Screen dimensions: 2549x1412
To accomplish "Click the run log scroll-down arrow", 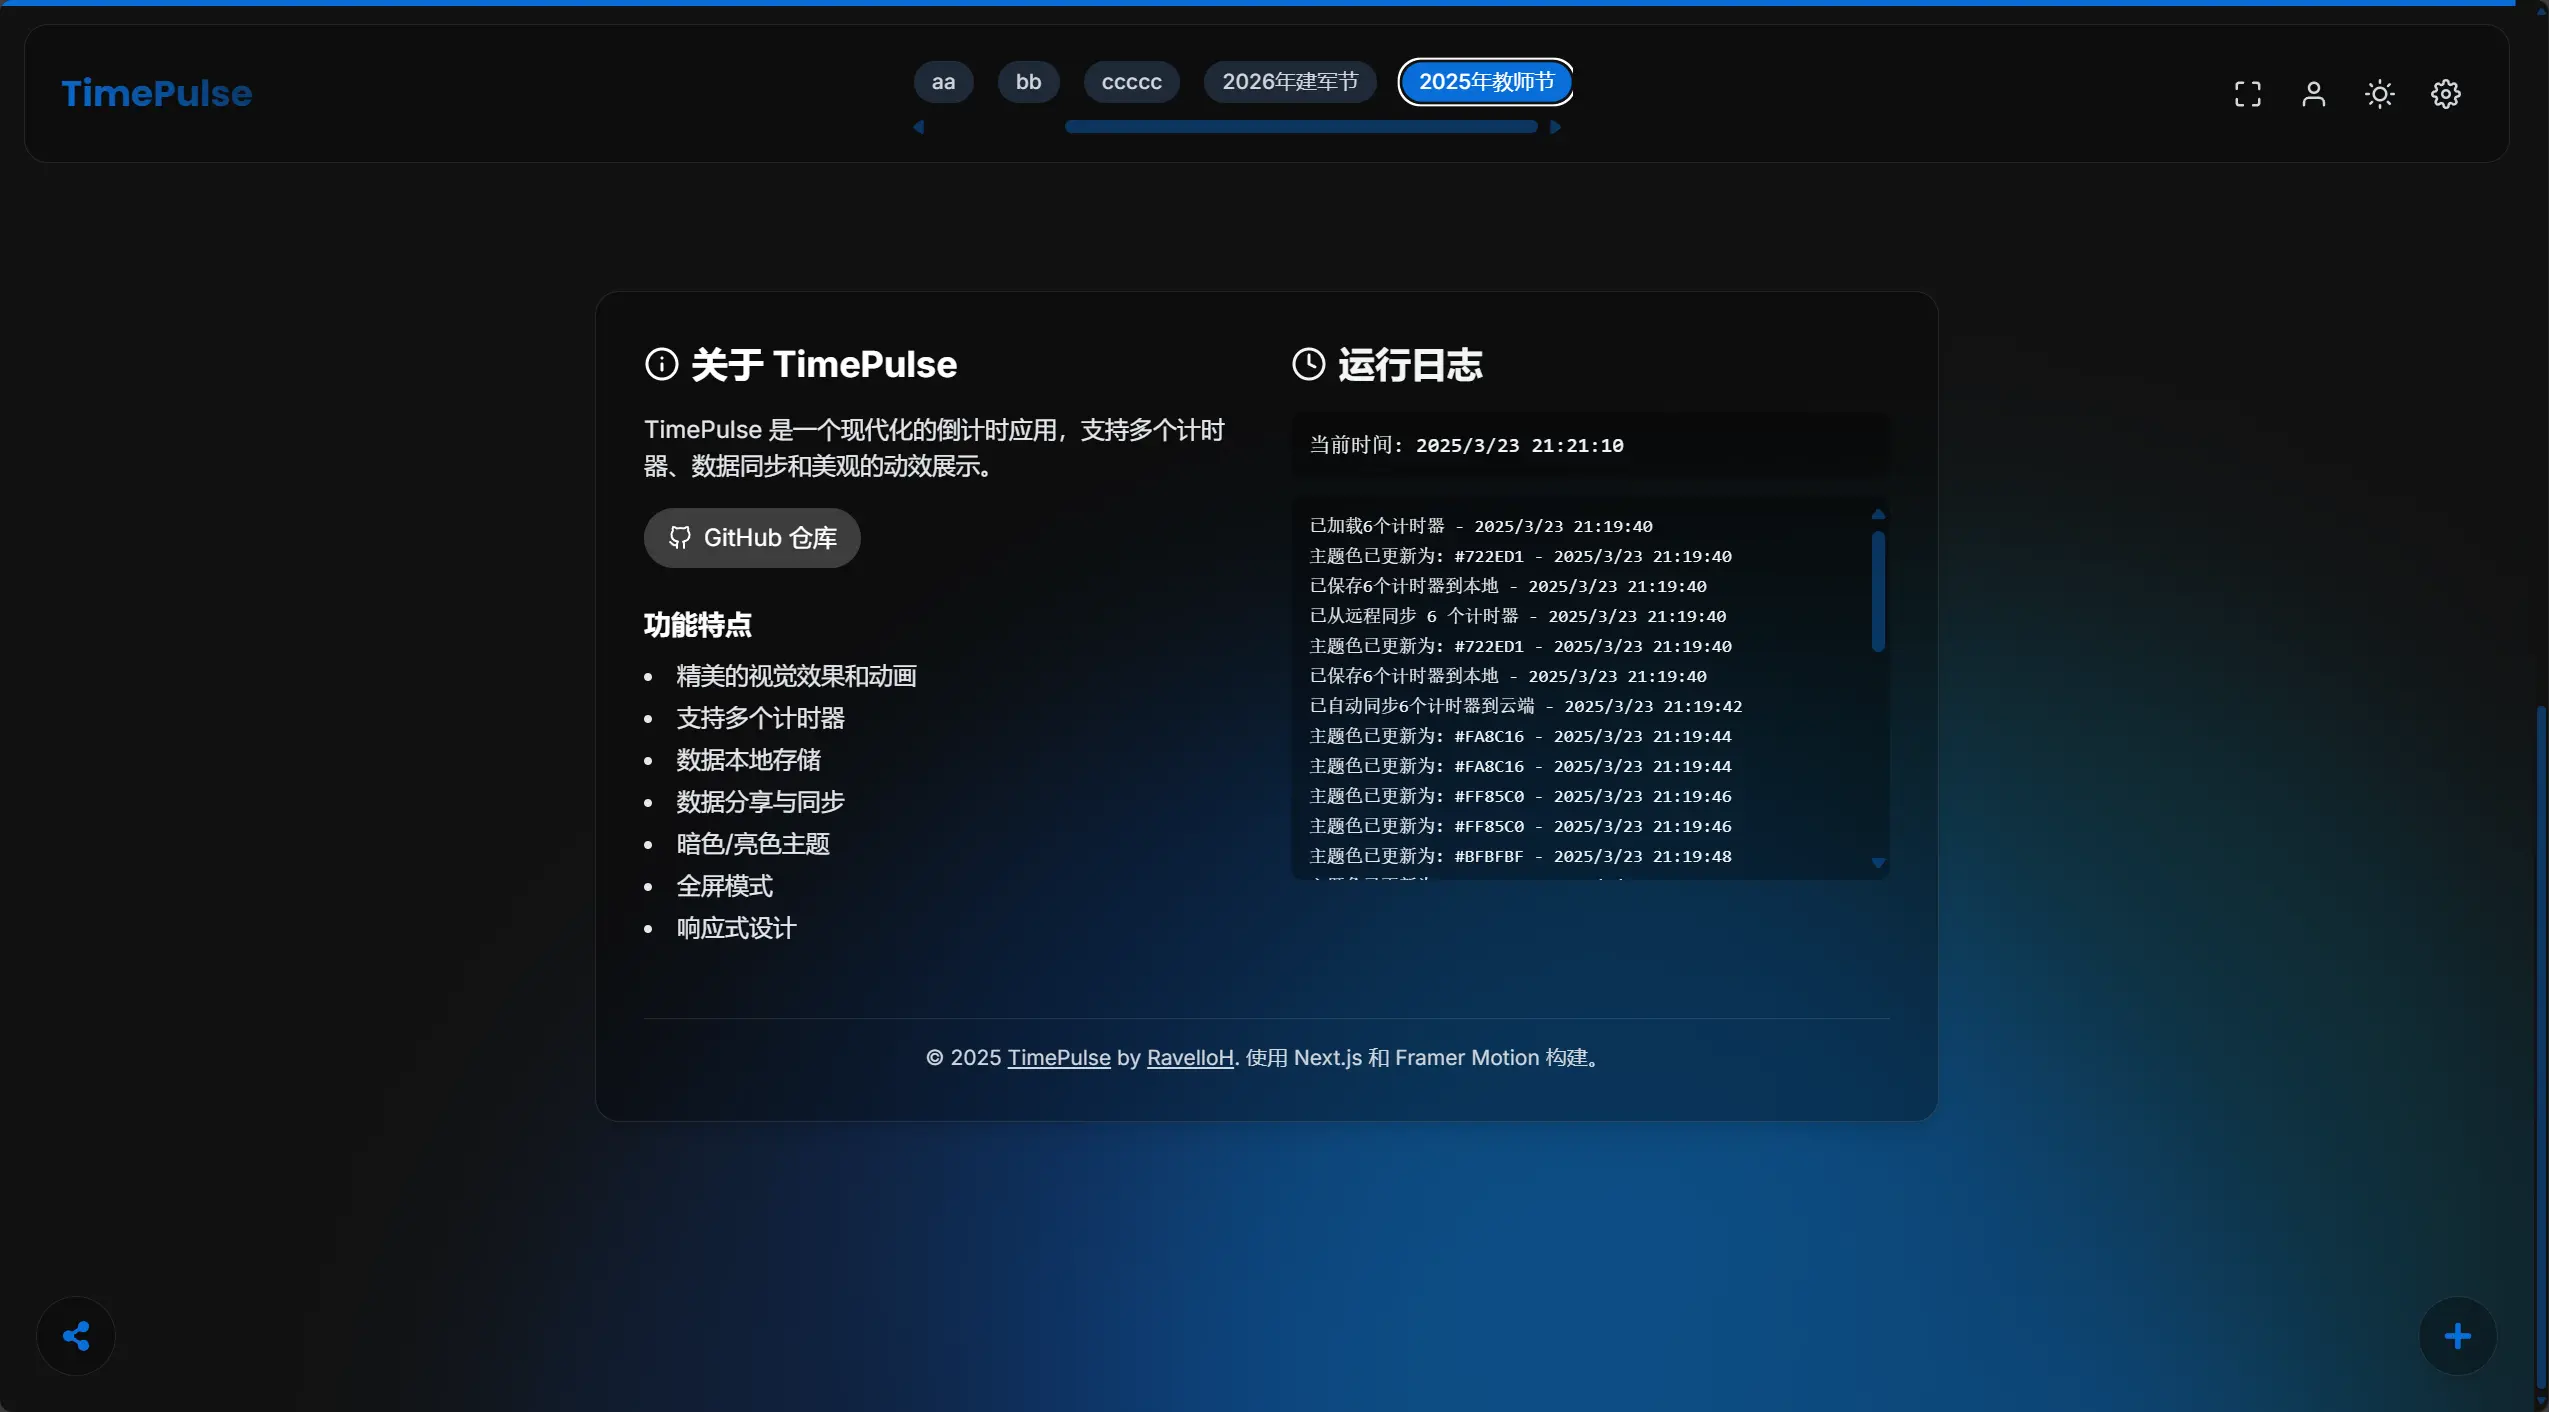I will point(1878,863).
